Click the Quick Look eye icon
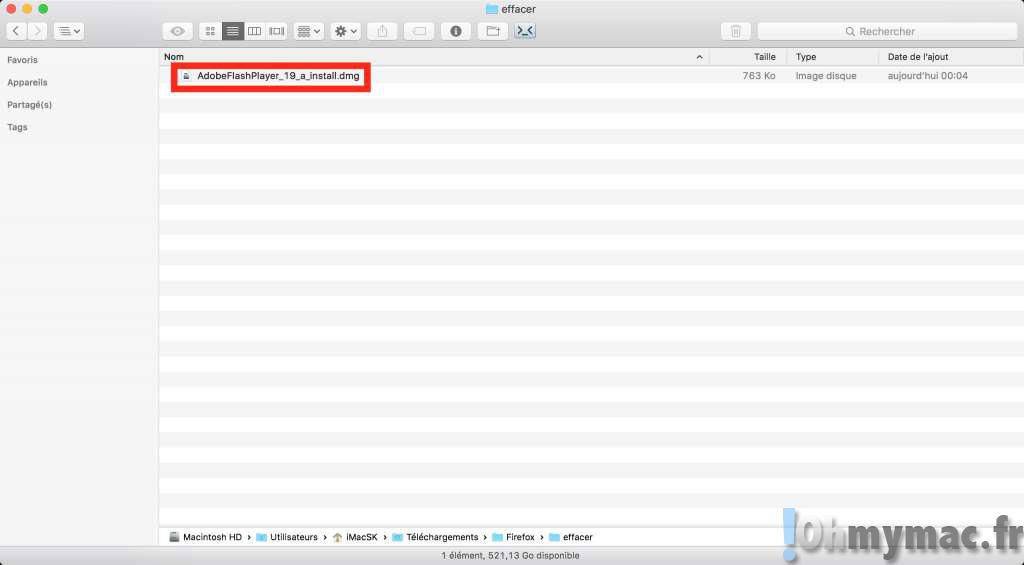 [177, 31]
